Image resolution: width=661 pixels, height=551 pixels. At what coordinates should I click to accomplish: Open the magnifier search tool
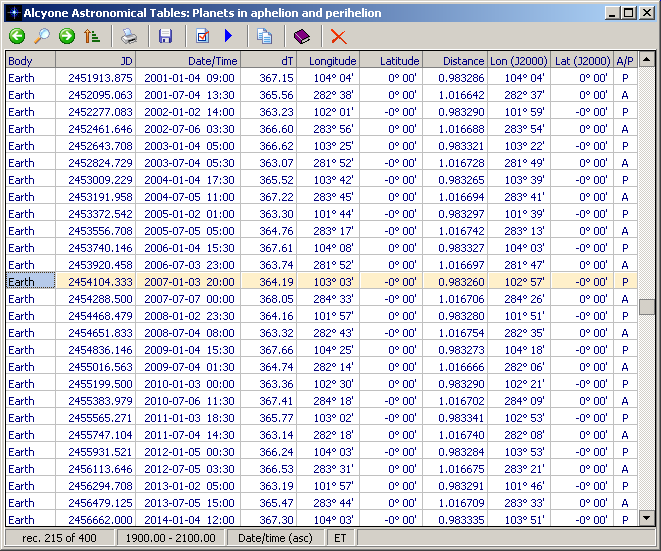click(x=42, y=37)
